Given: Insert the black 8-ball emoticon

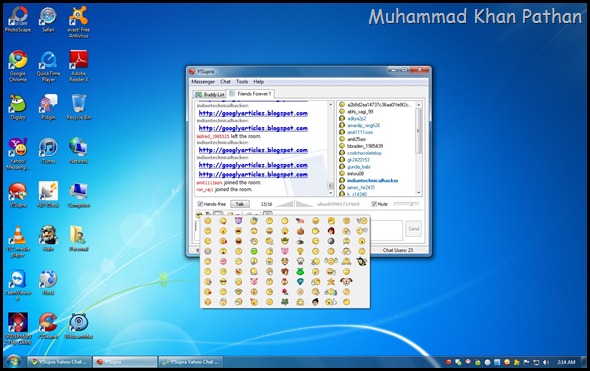Looking at the screenshot, I should [x=331, y=241].
